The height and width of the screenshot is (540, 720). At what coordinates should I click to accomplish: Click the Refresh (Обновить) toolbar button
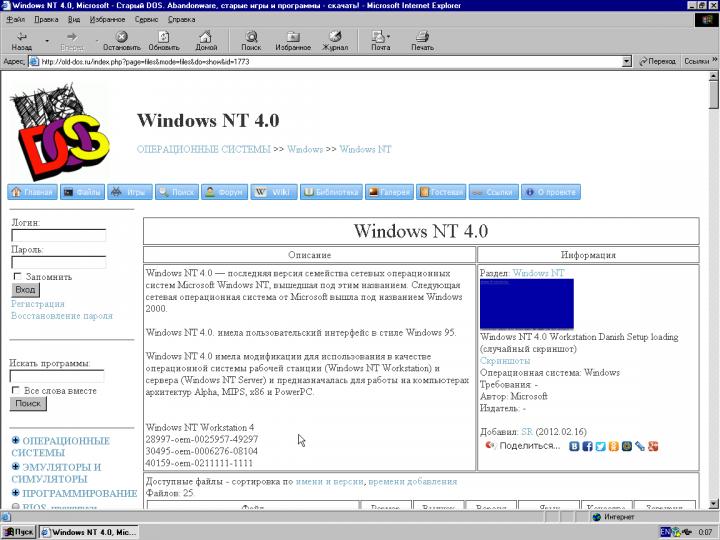pyautogui.click(x=164, y=41)
